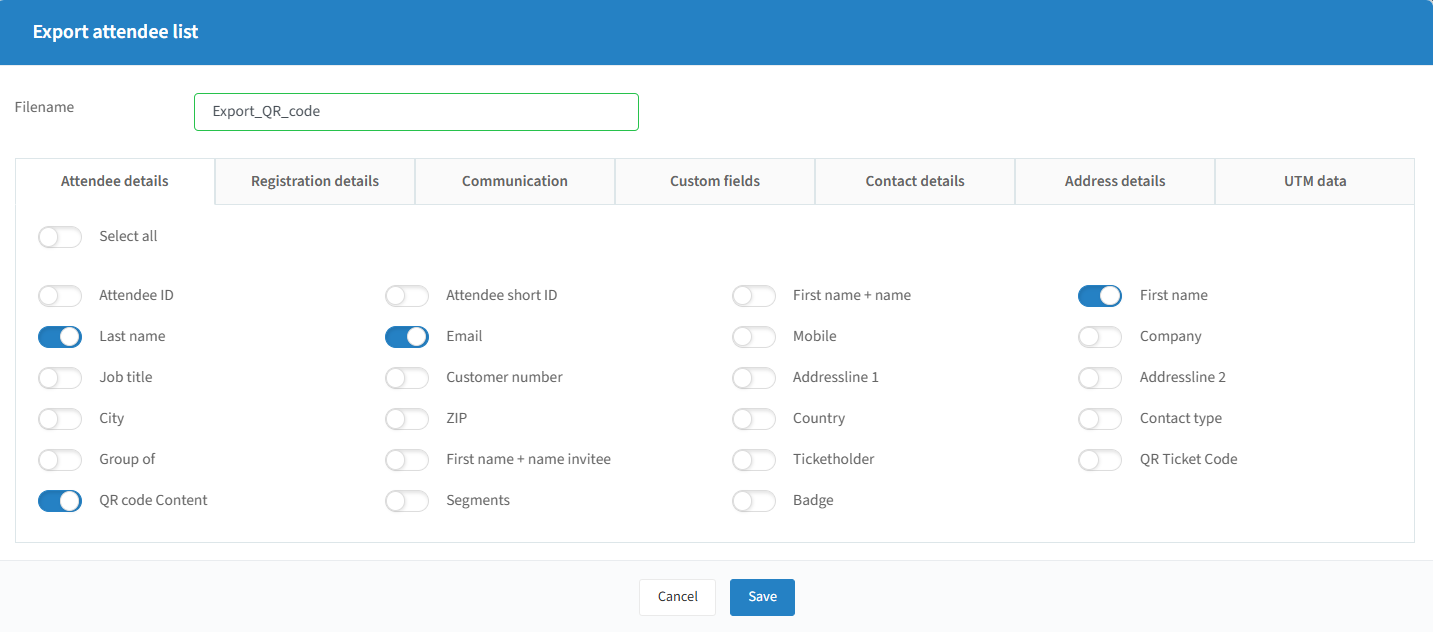
Task: Open the Communication tab
Action: coord(515,181)
